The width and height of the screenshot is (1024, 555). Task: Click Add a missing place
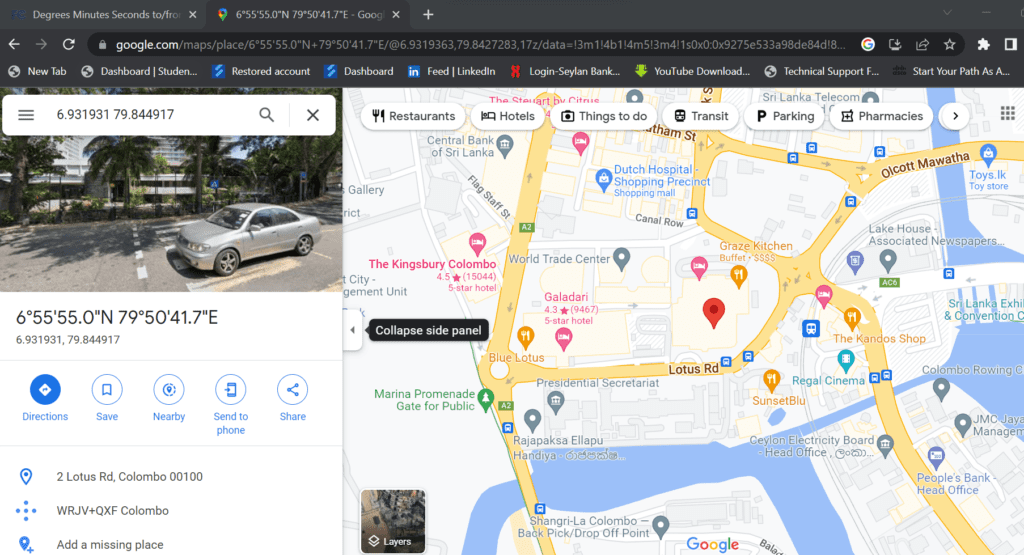click(110, 545)
